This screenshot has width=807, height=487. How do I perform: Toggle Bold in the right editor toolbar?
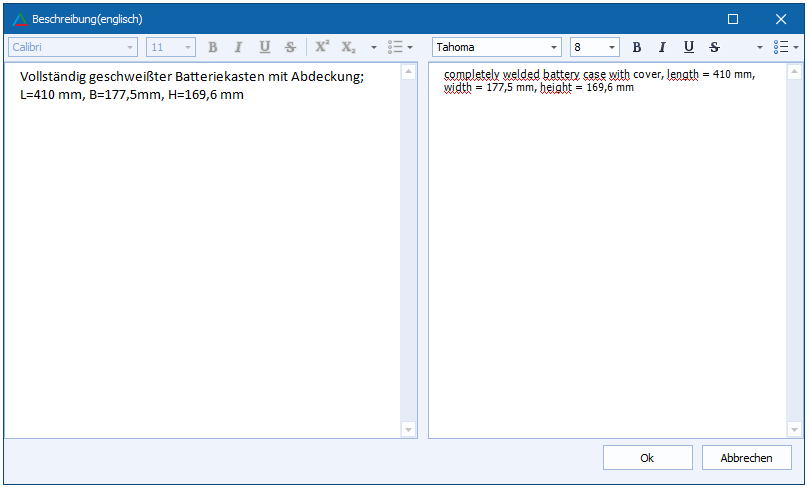(637, 47)
